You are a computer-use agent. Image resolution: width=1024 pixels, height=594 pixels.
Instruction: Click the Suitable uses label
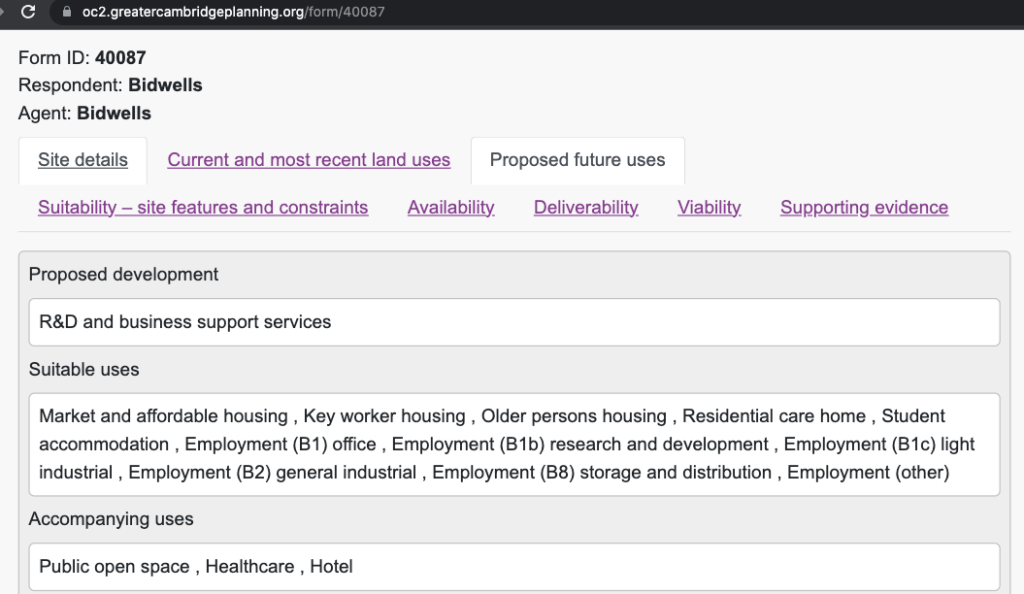[x=84, y=369]
